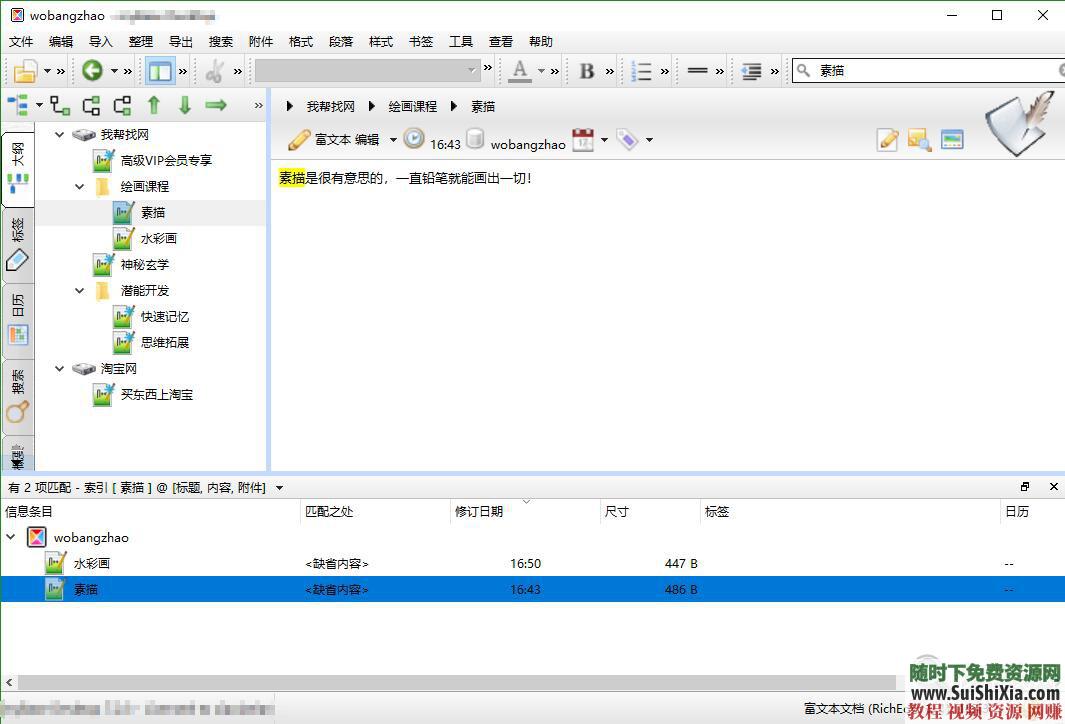
Task: Toggle the outline pane layout button
Action: tap(159, 71)
